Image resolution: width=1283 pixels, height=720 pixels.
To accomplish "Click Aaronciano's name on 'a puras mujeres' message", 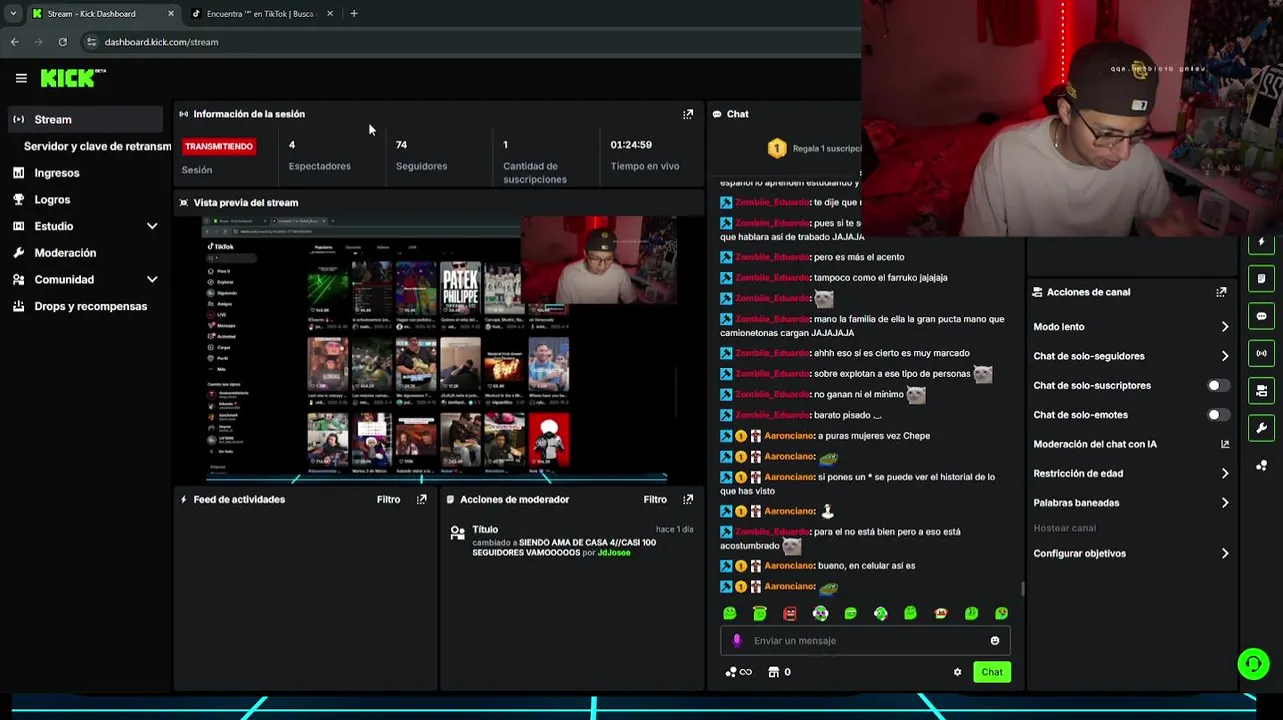I will pos(789,436).
